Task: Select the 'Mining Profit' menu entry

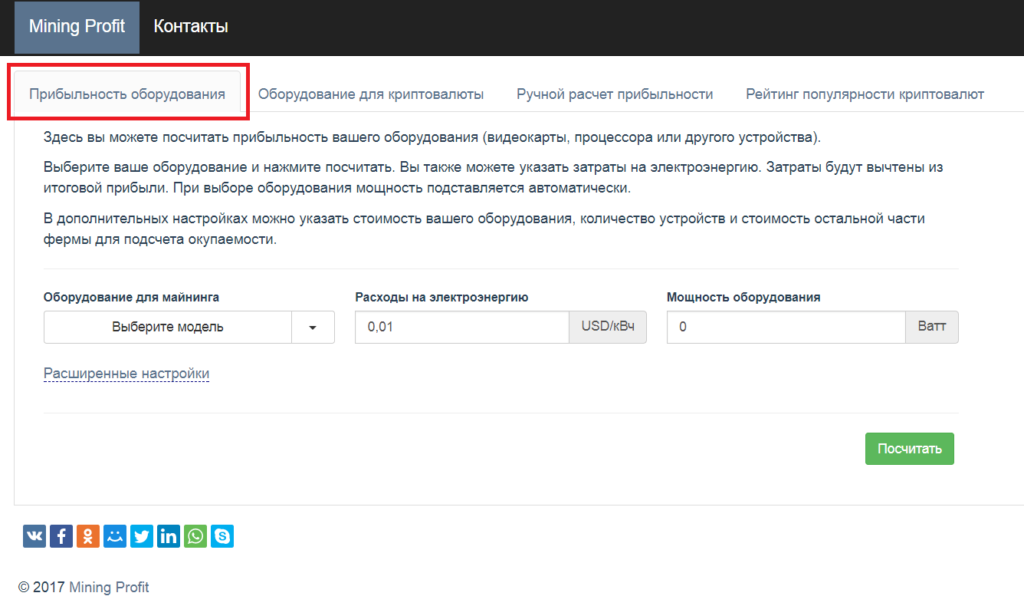Action: tap(77, 28)
